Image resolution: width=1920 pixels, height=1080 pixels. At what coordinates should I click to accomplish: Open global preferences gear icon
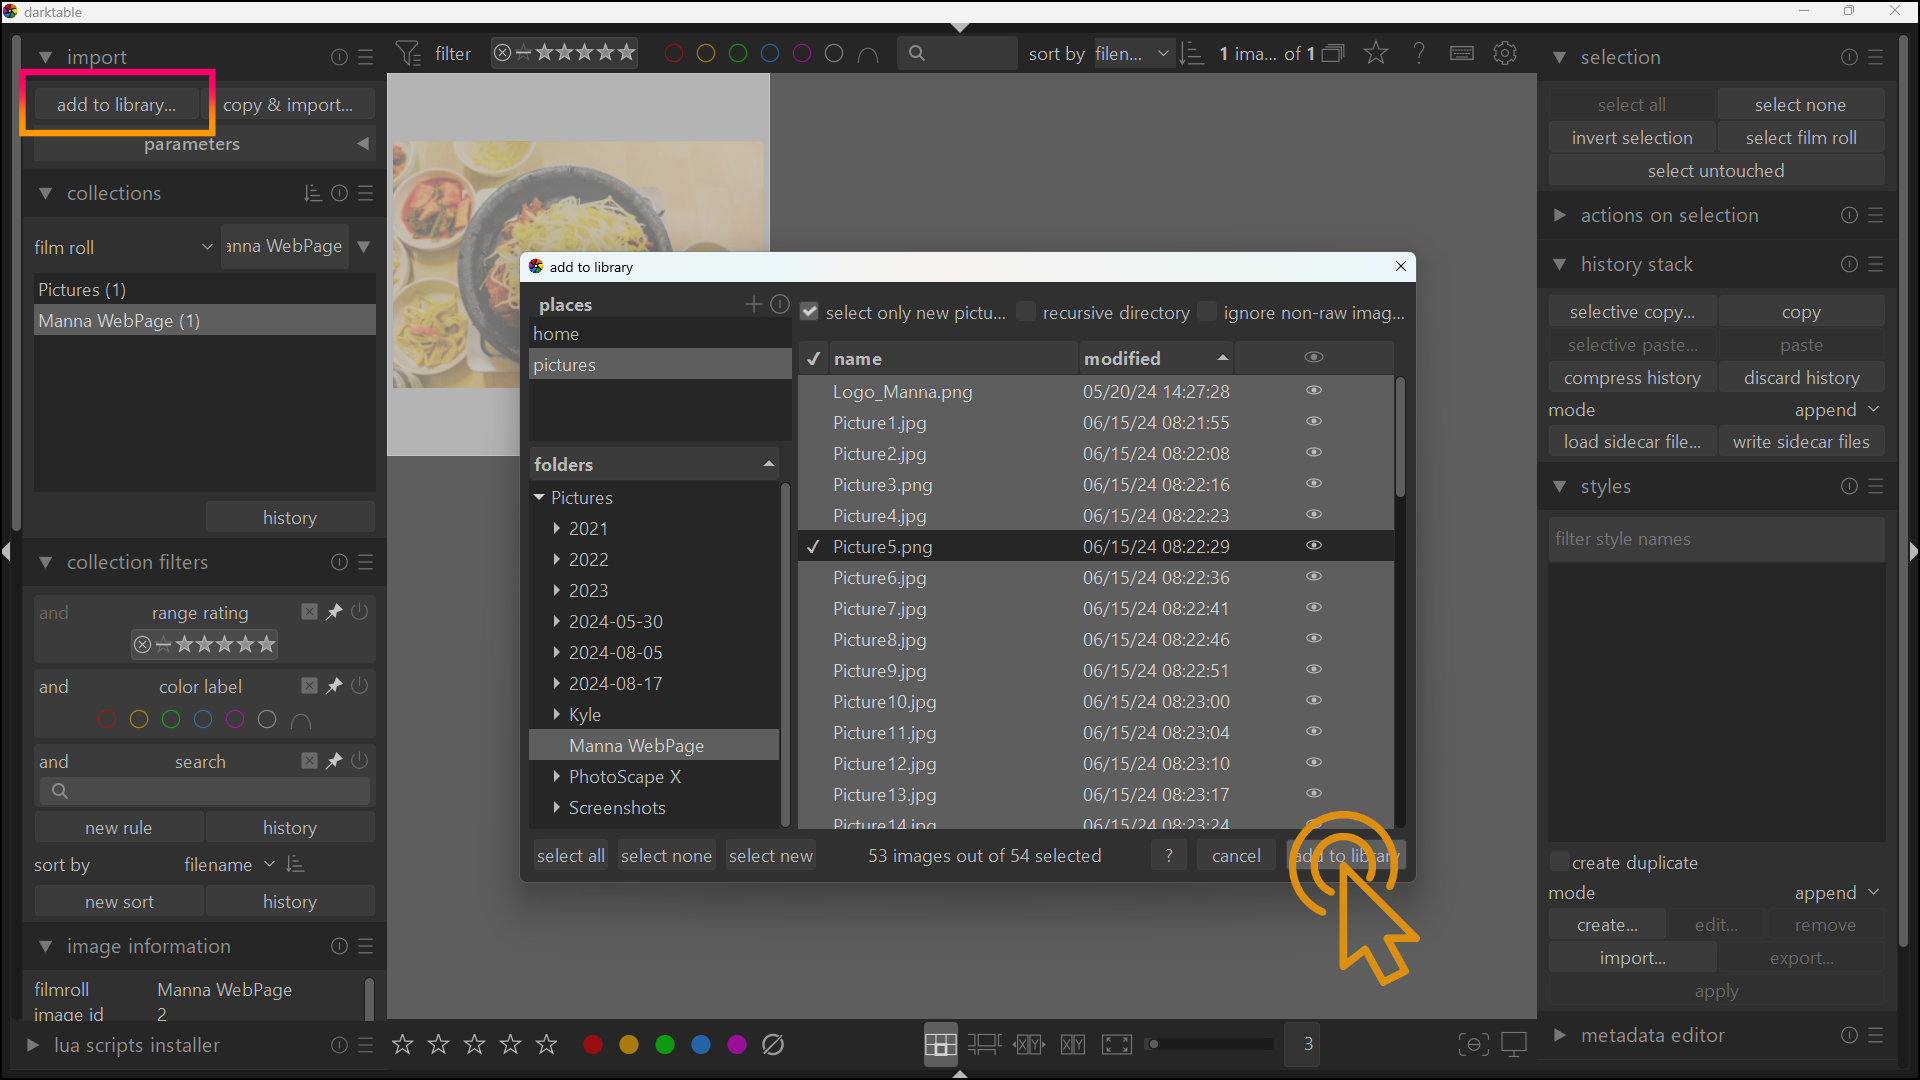(x=1505, y=53)
